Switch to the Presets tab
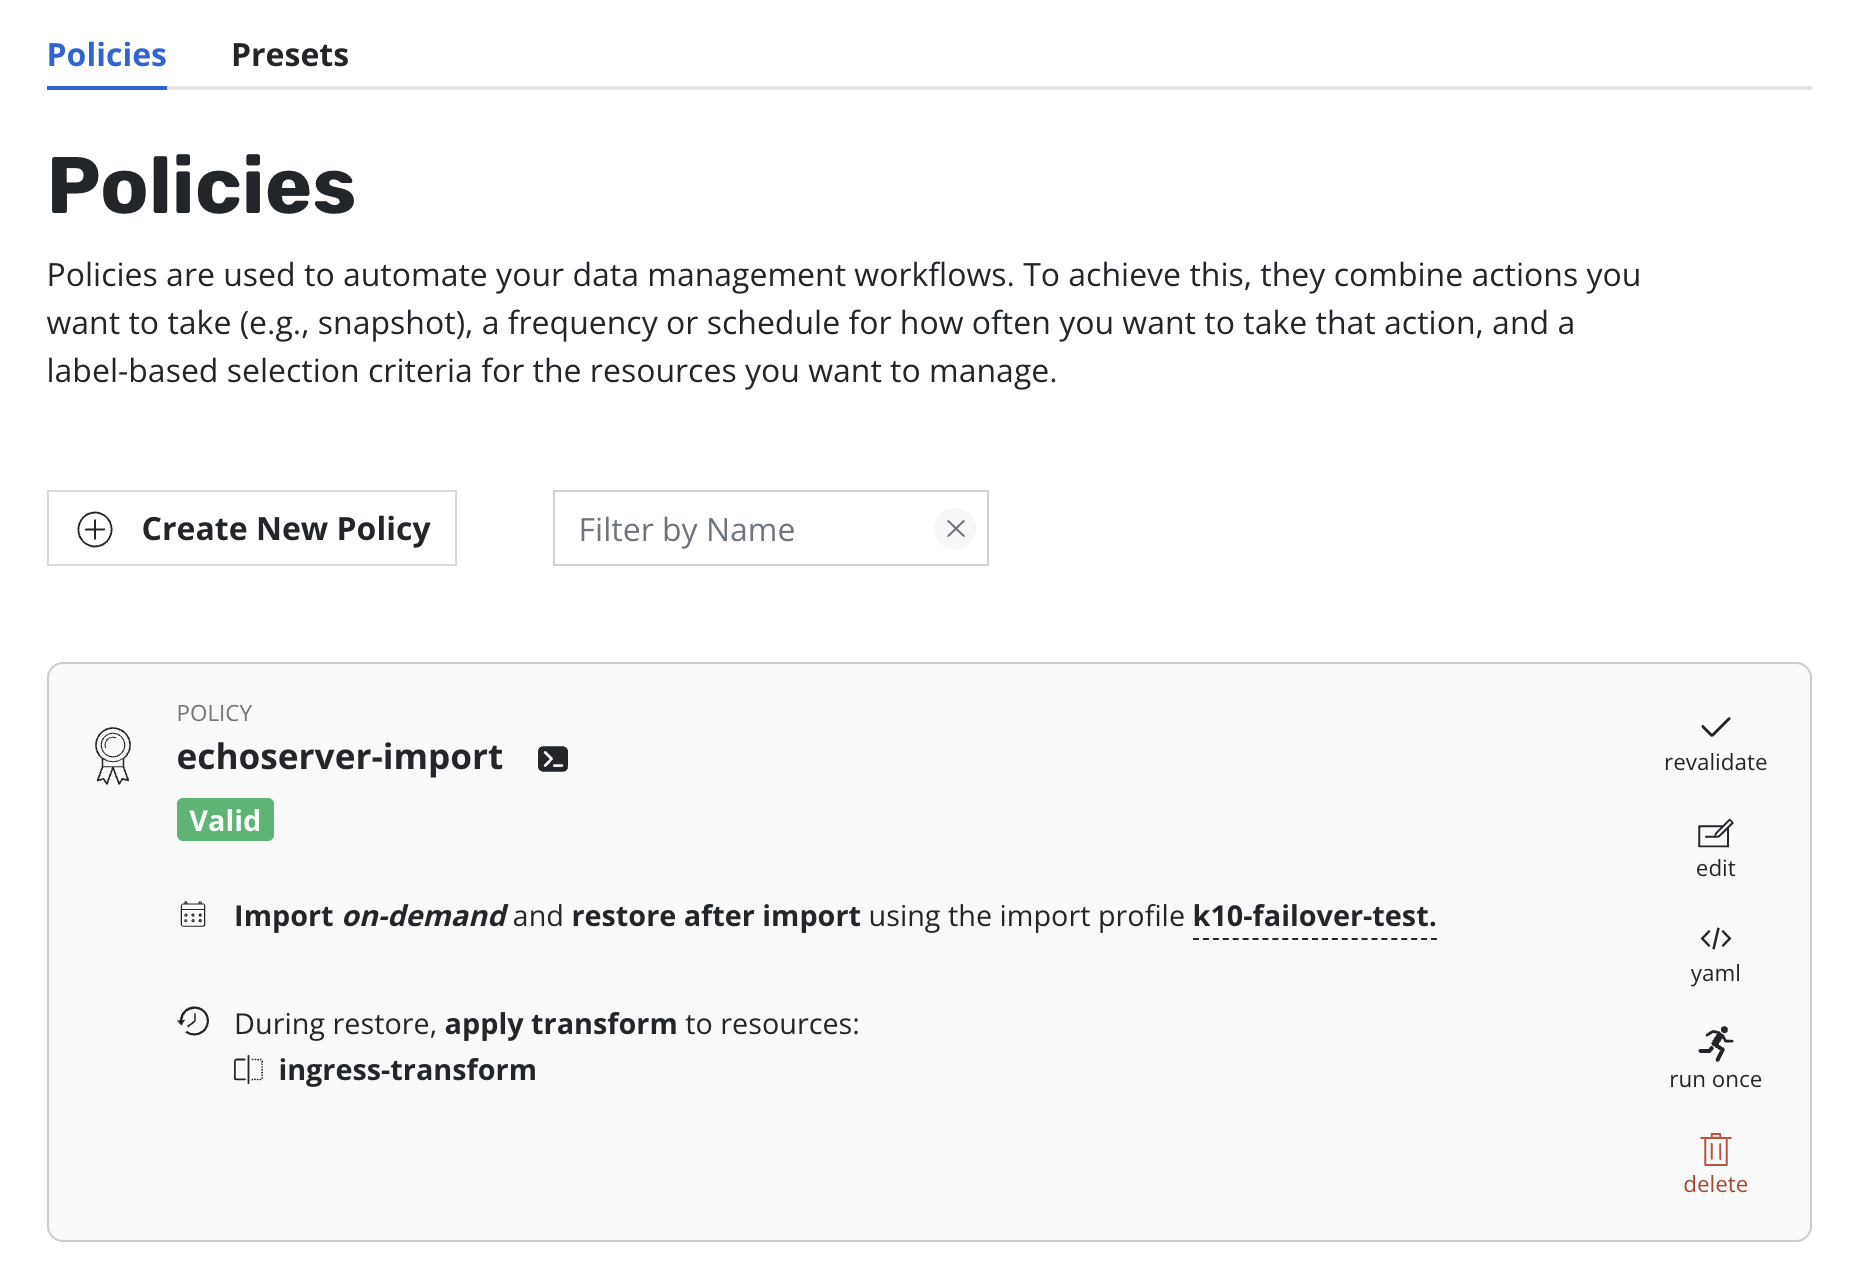 [x=290, y=55]
